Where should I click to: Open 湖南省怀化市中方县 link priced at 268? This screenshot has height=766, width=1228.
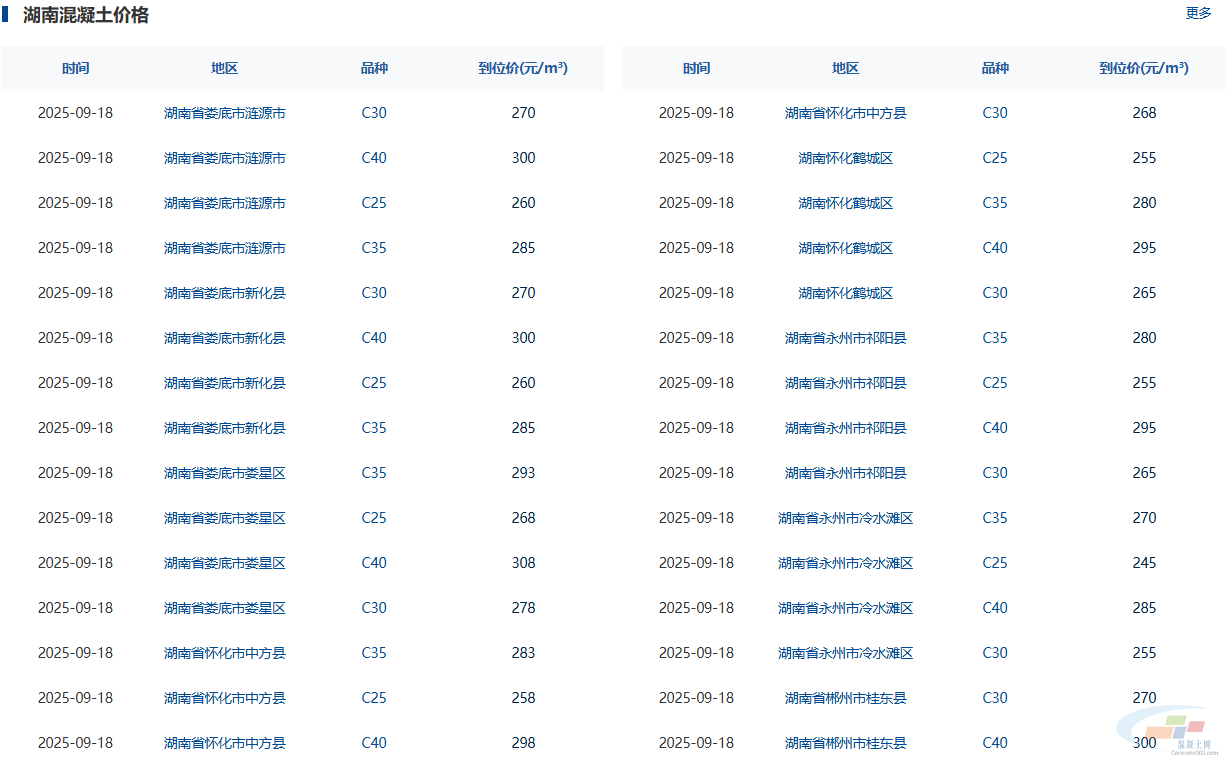[x=845, y=113]
